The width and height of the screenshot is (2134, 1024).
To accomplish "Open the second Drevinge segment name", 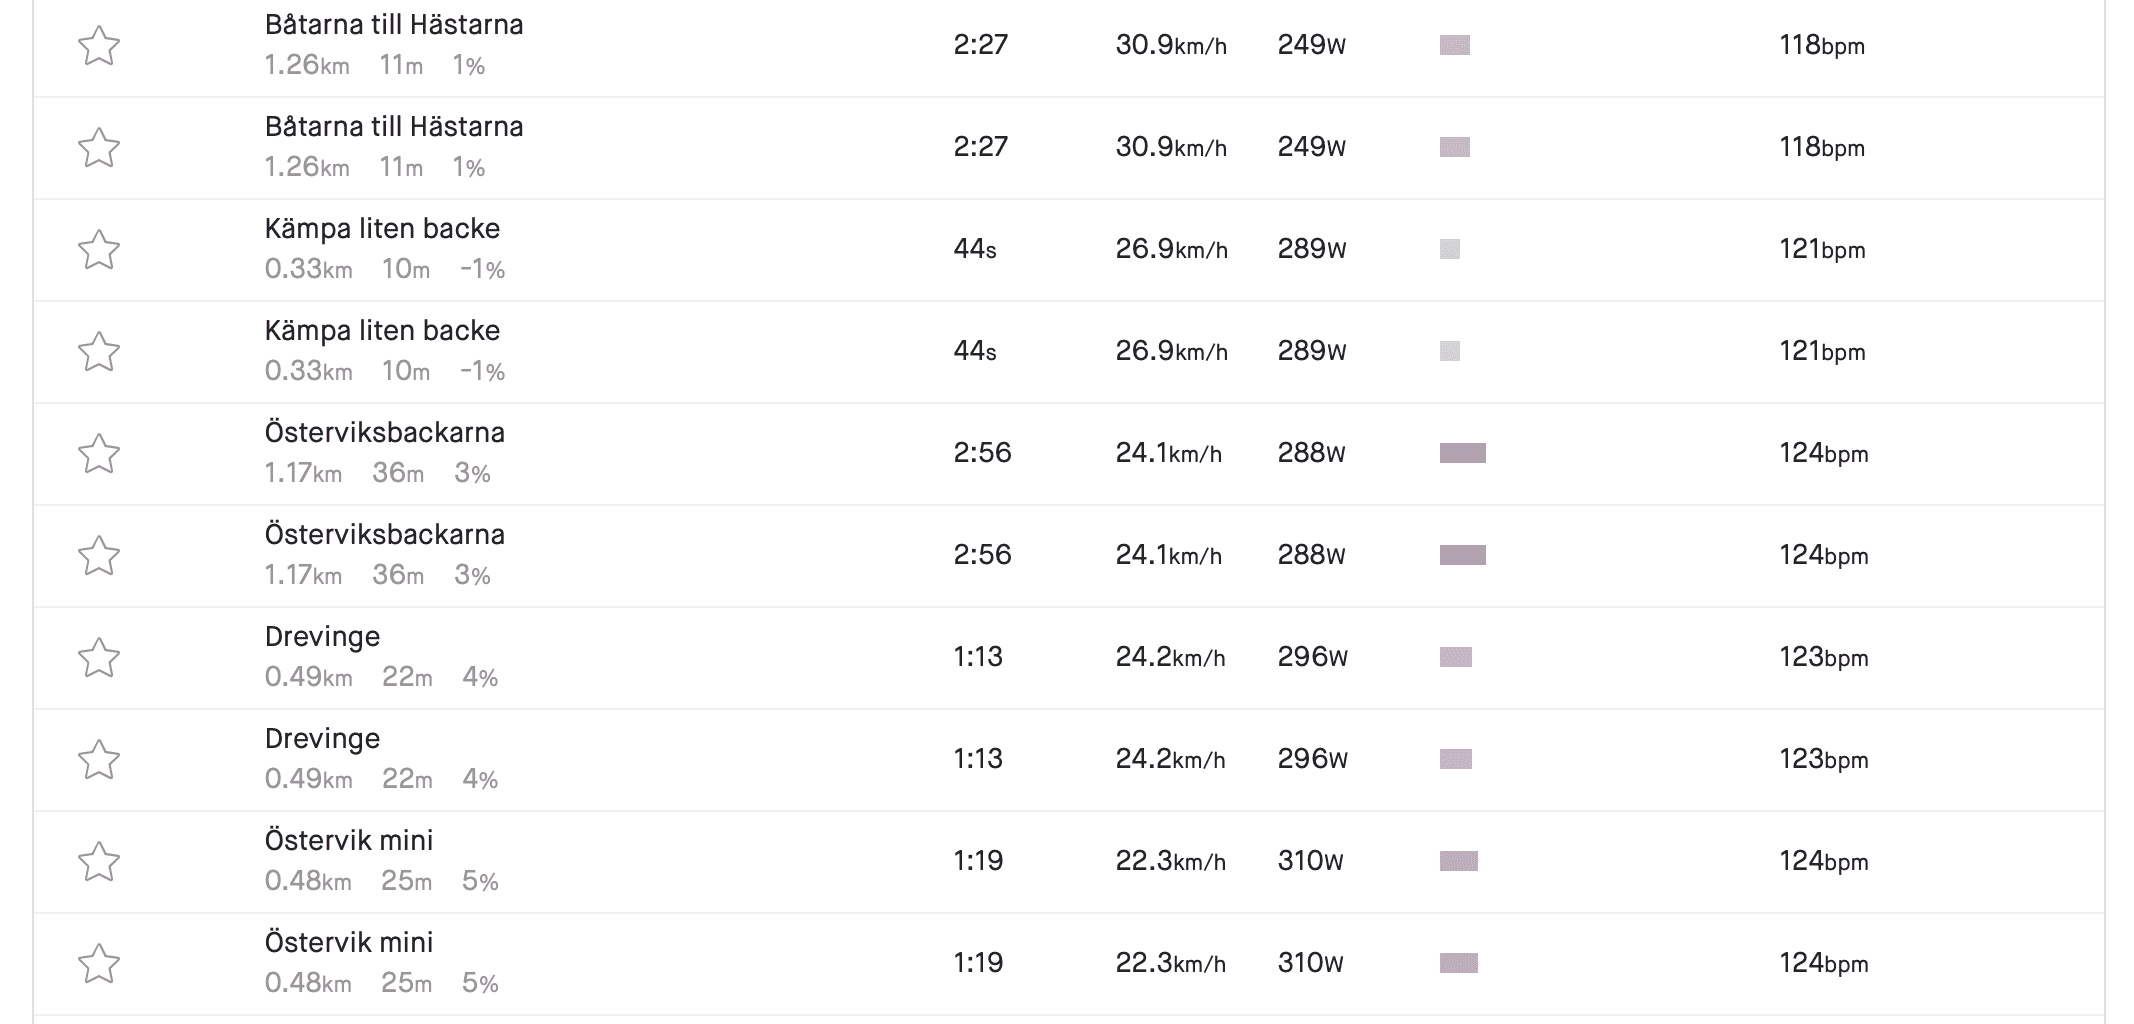I will point(322,739).
